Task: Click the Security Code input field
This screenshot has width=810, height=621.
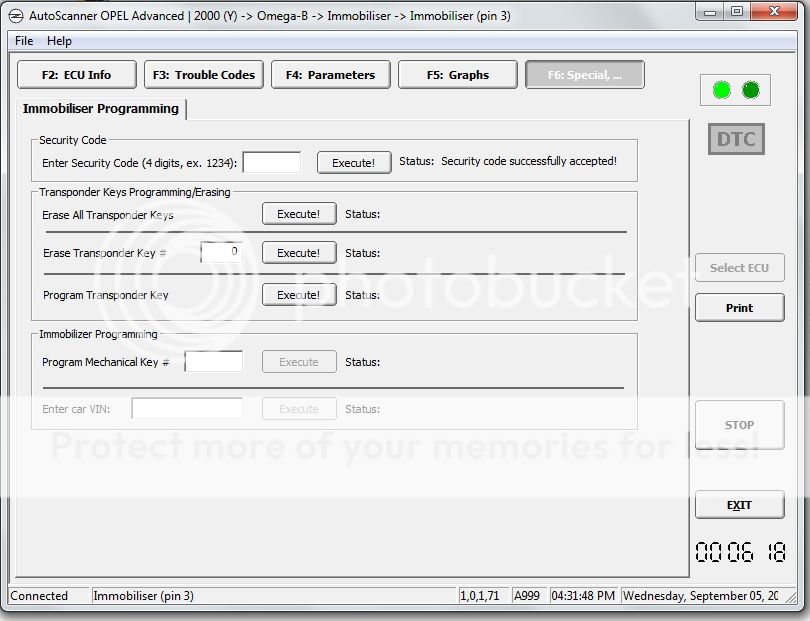Action: (x=272, y=162)
